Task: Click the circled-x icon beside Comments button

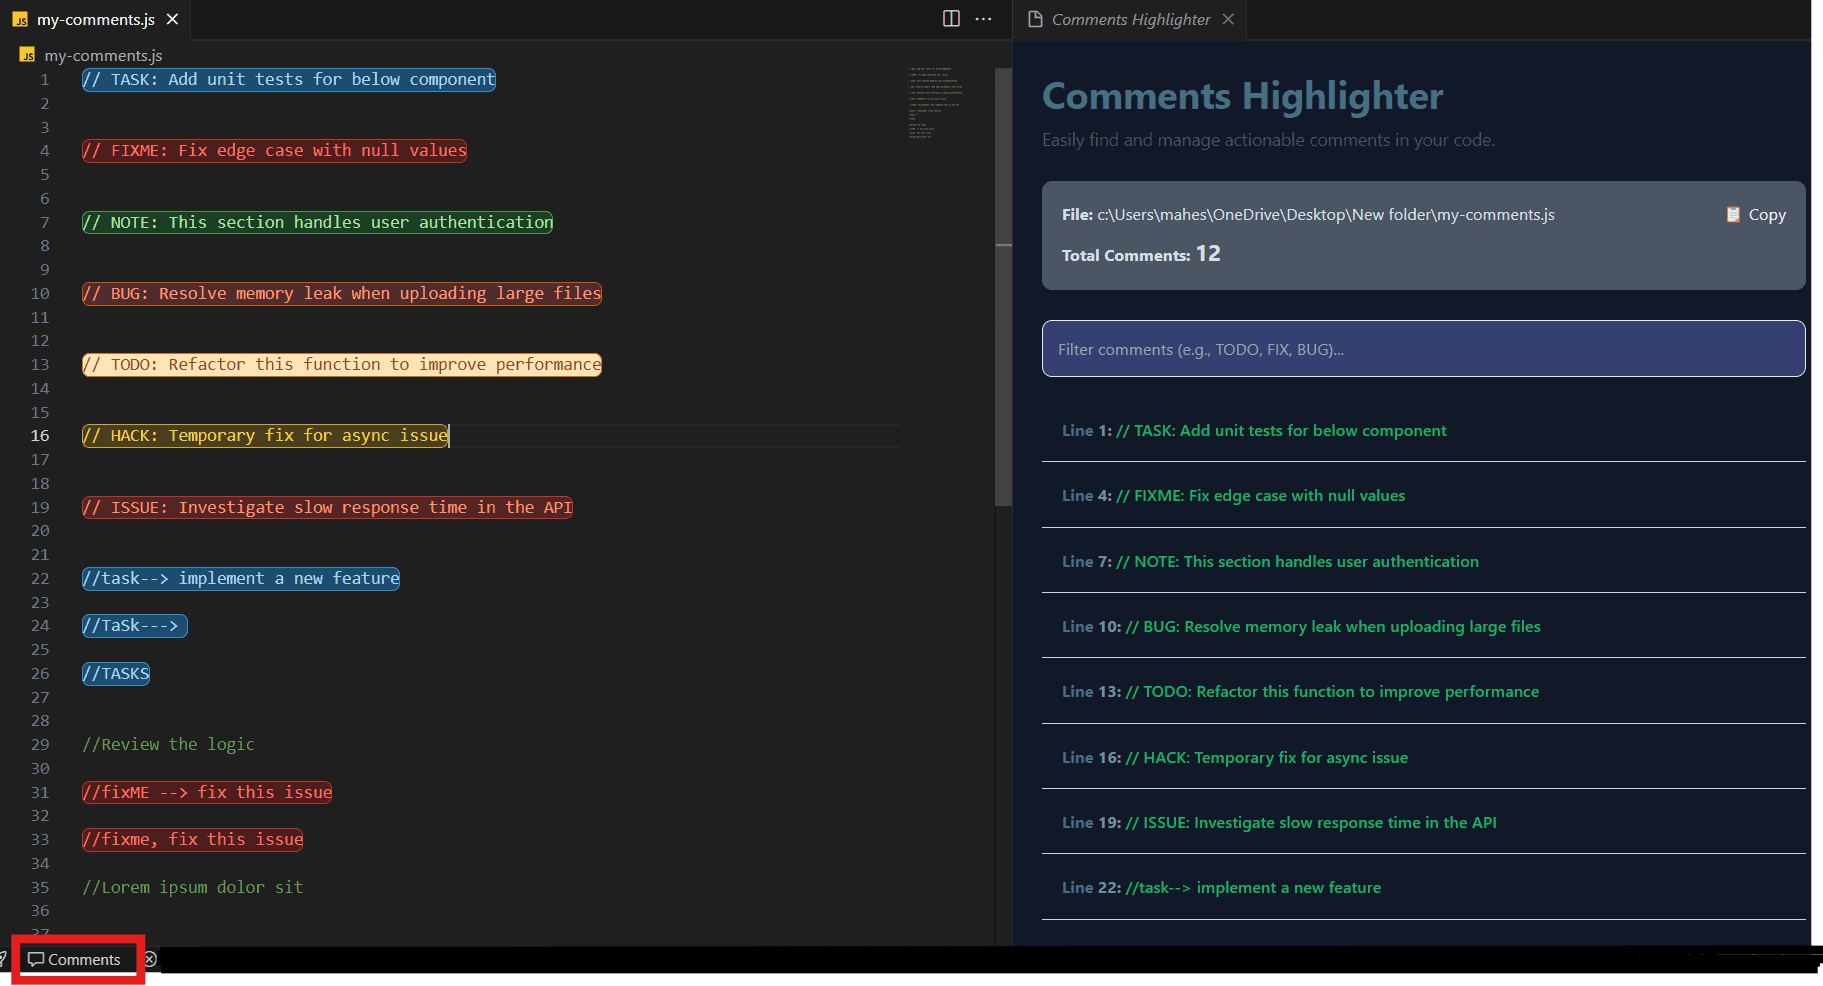Action: (151, 959)
